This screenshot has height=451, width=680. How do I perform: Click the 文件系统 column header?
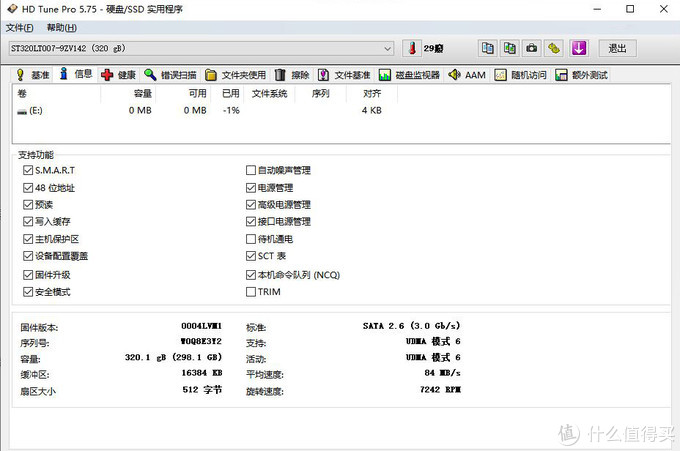269,93
